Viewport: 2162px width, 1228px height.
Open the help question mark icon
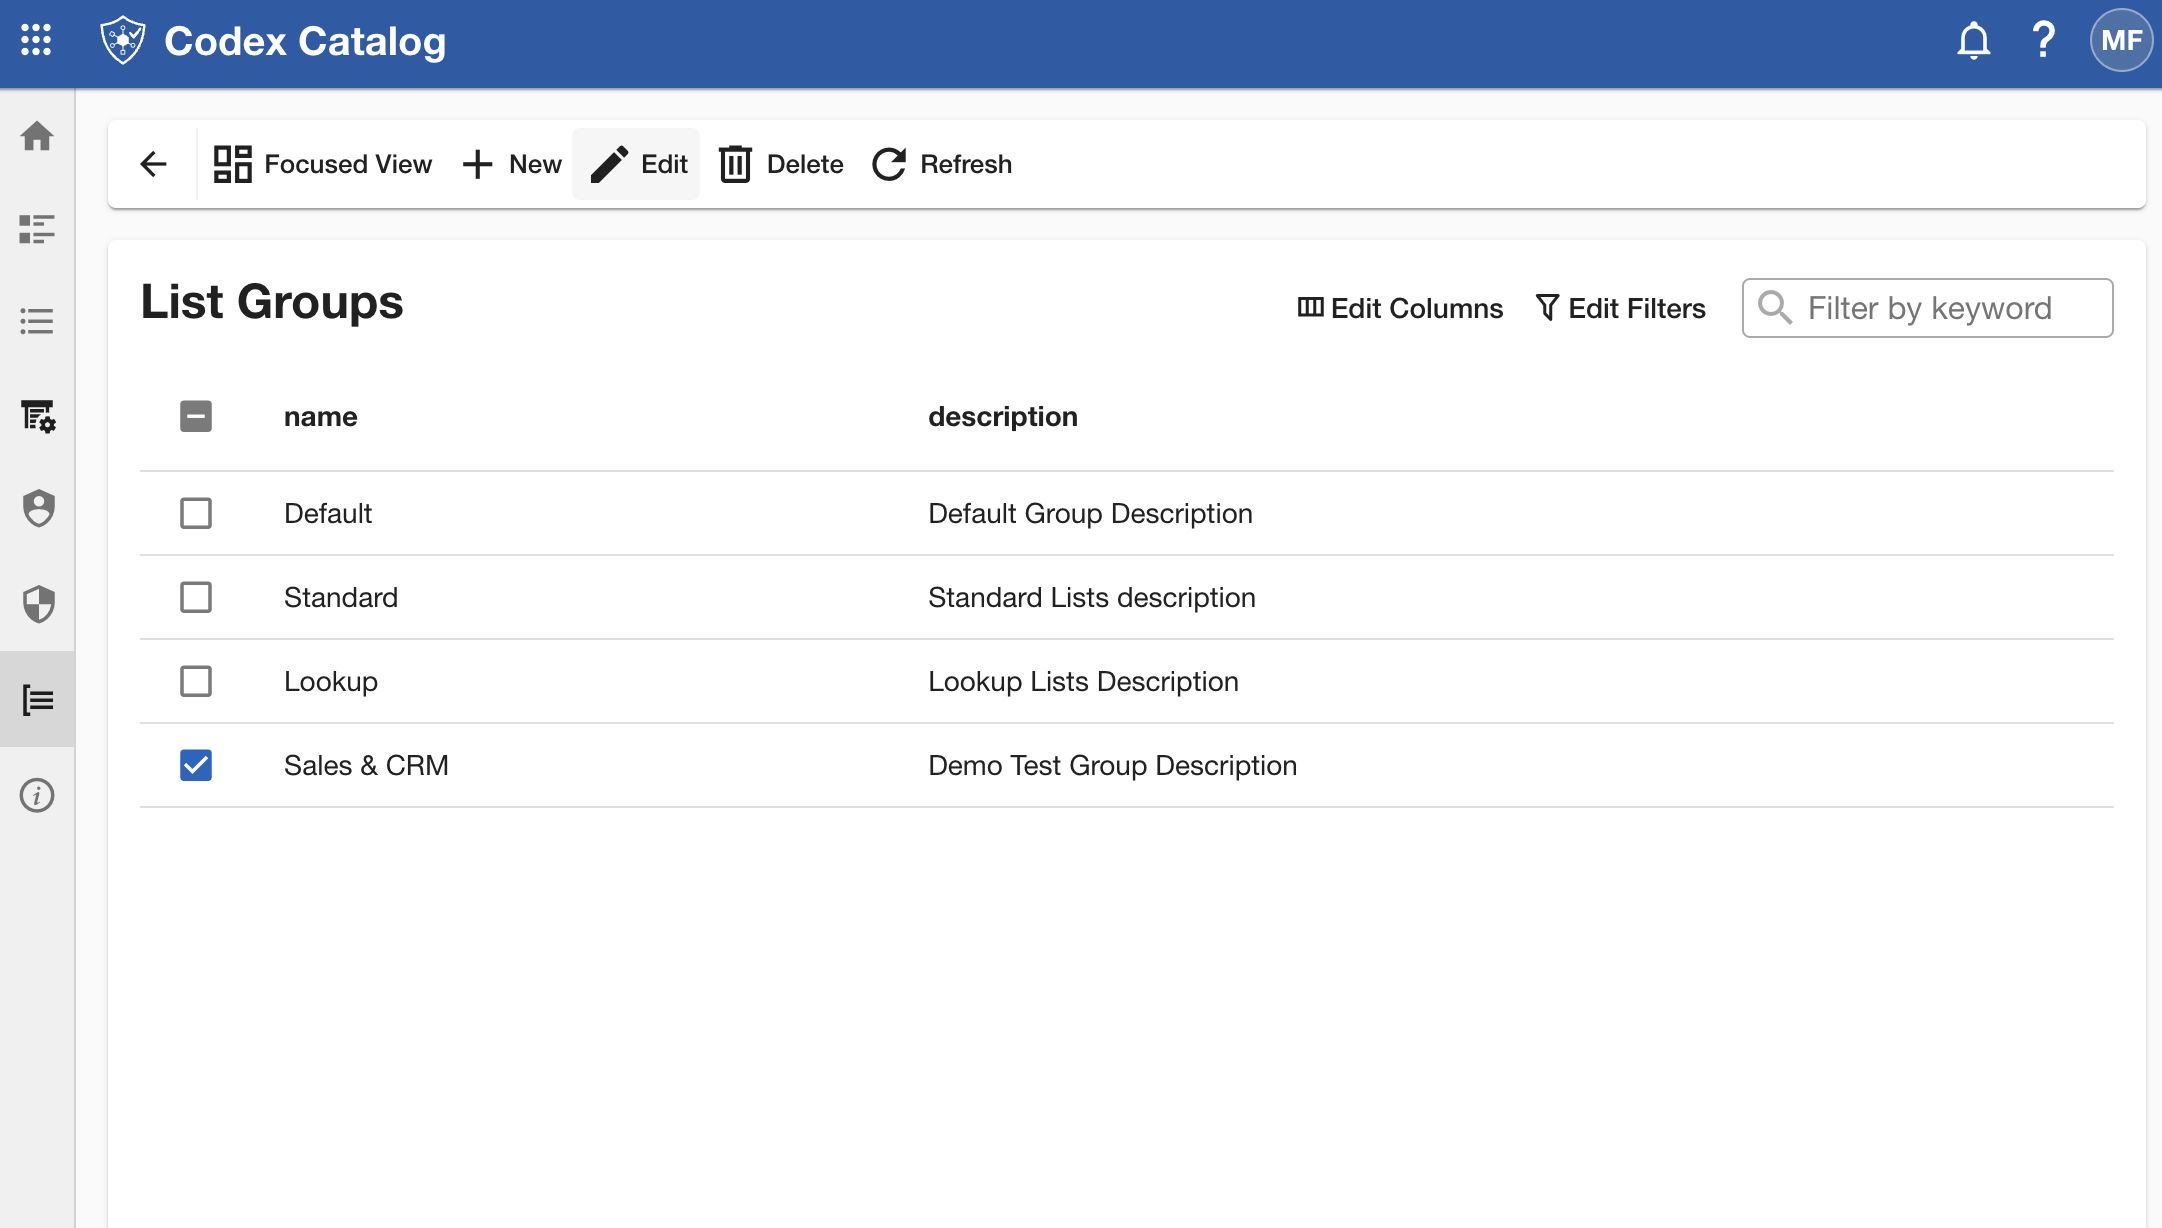(x=2043, y=40)
